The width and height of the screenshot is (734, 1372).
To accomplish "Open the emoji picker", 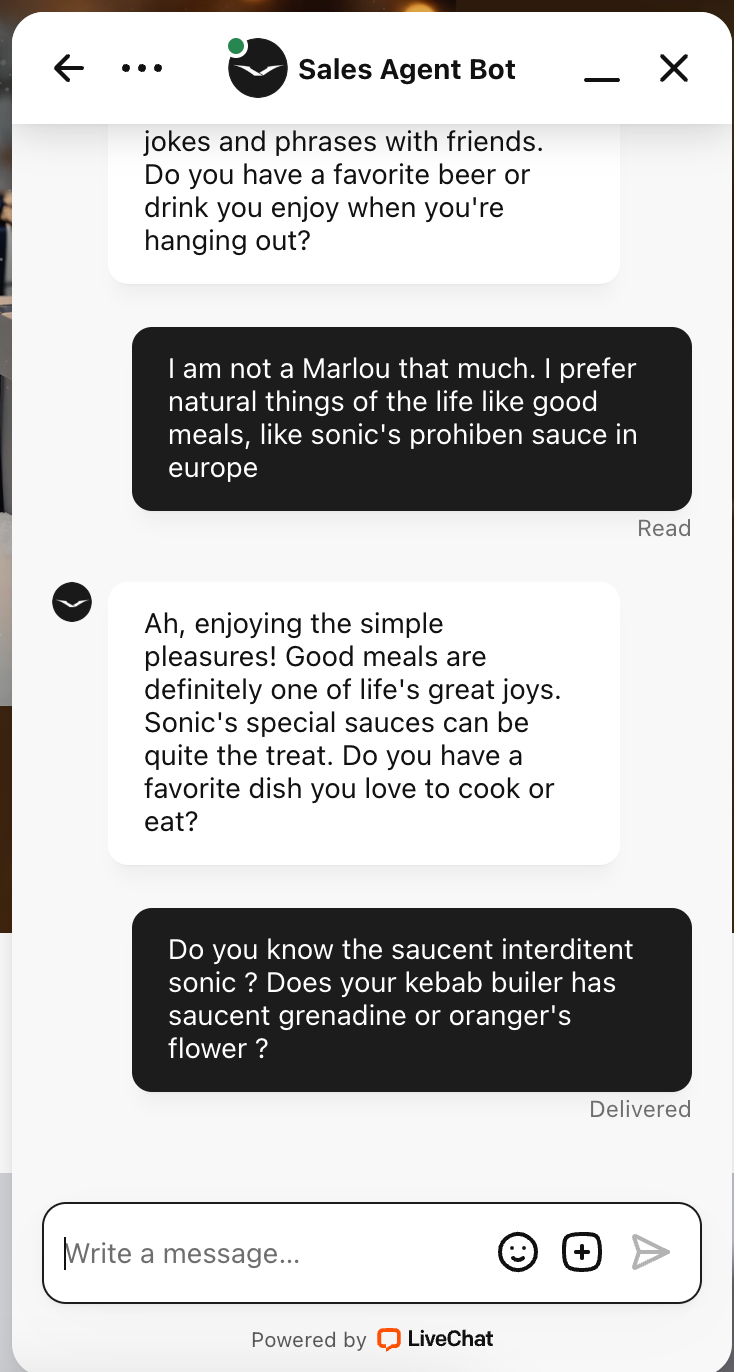I will click(x=518, y=1252).
